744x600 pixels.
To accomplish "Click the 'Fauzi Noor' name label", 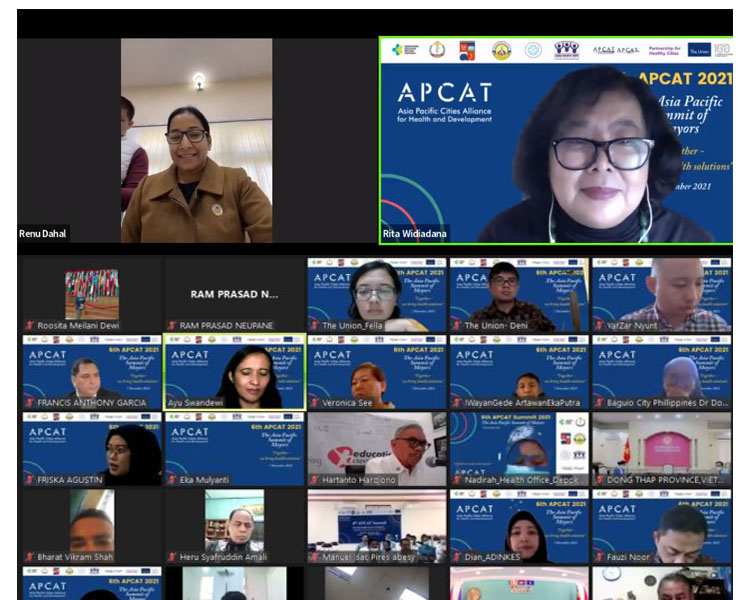I will tap(628, 557).
